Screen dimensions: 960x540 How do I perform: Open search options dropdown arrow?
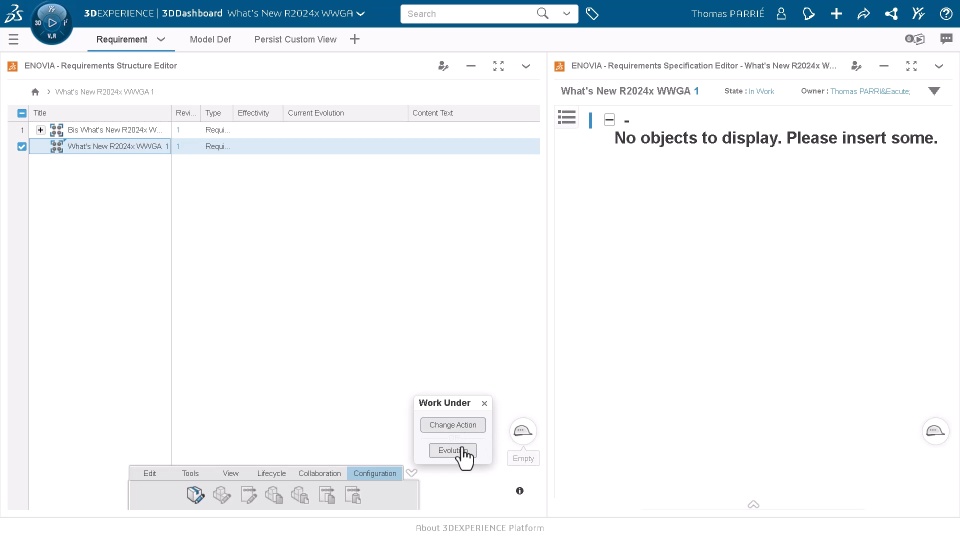point(566,13)
